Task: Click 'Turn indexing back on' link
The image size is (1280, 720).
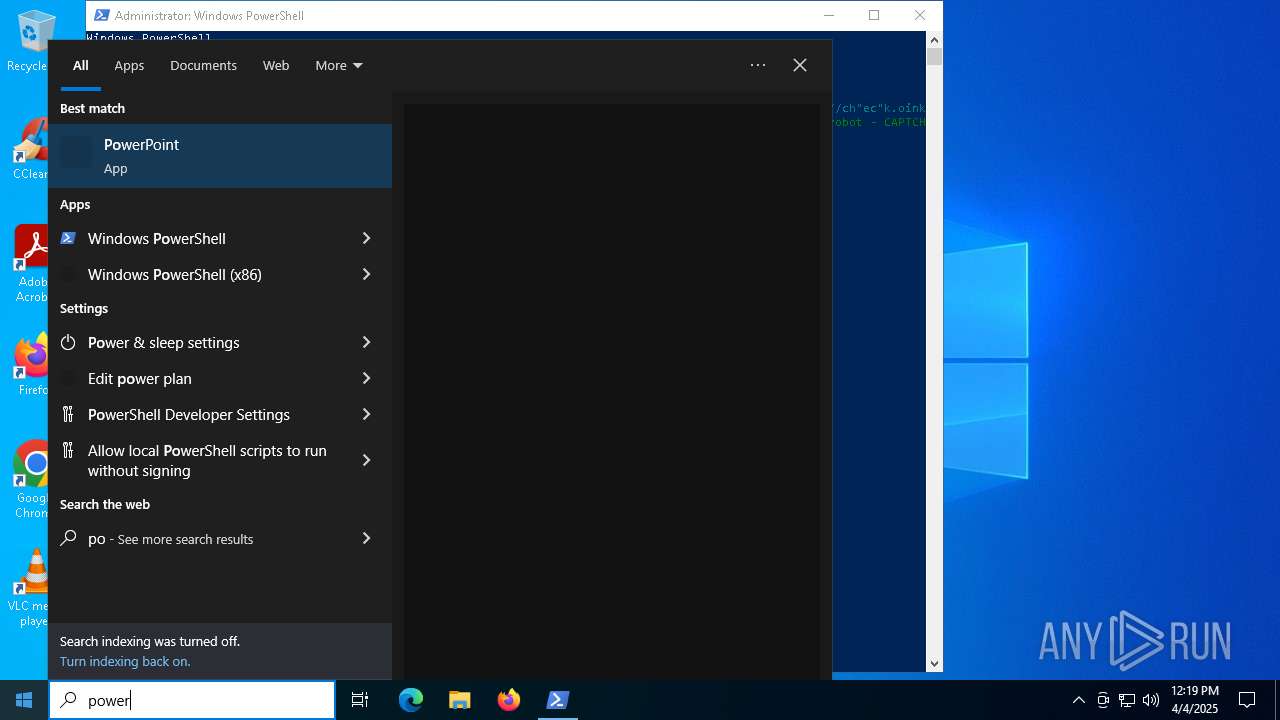Action: coord(125,661)
